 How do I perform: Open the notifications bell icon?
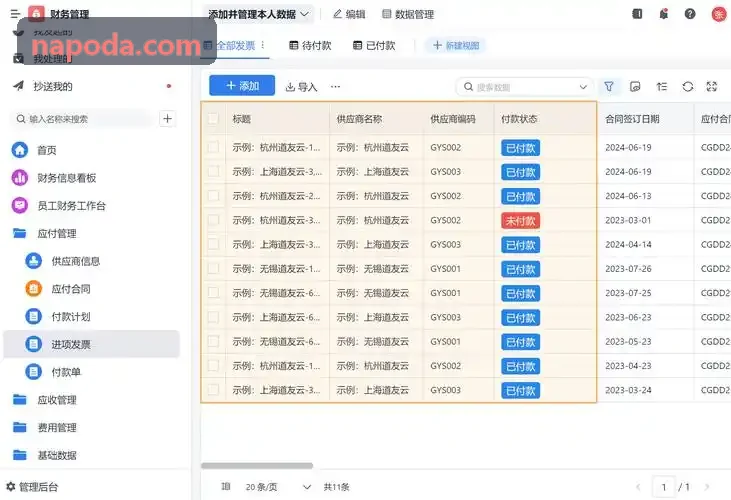pos(664,14)
